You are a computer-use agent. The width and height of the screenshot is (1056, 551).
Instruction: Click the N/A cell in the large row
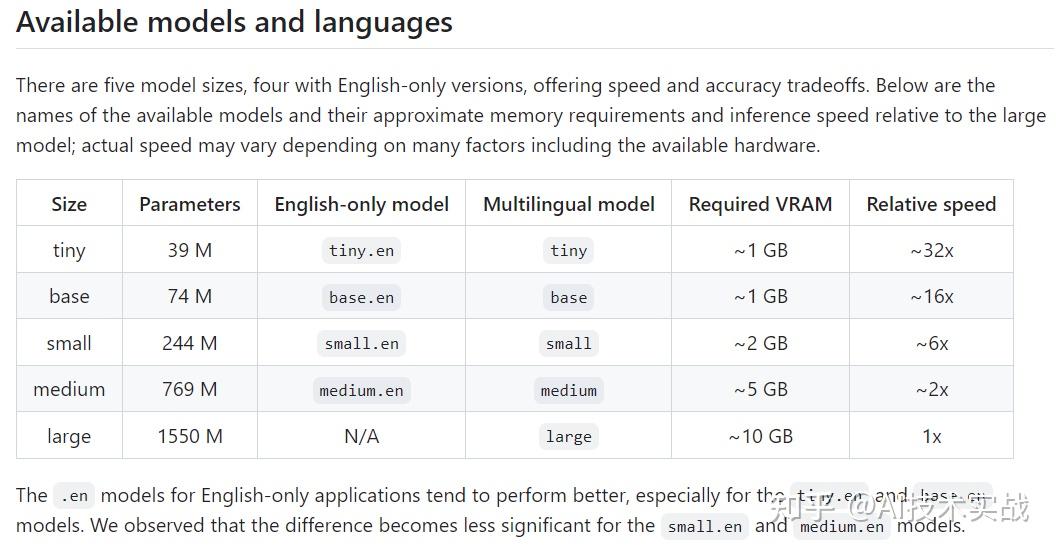(361, 436)
